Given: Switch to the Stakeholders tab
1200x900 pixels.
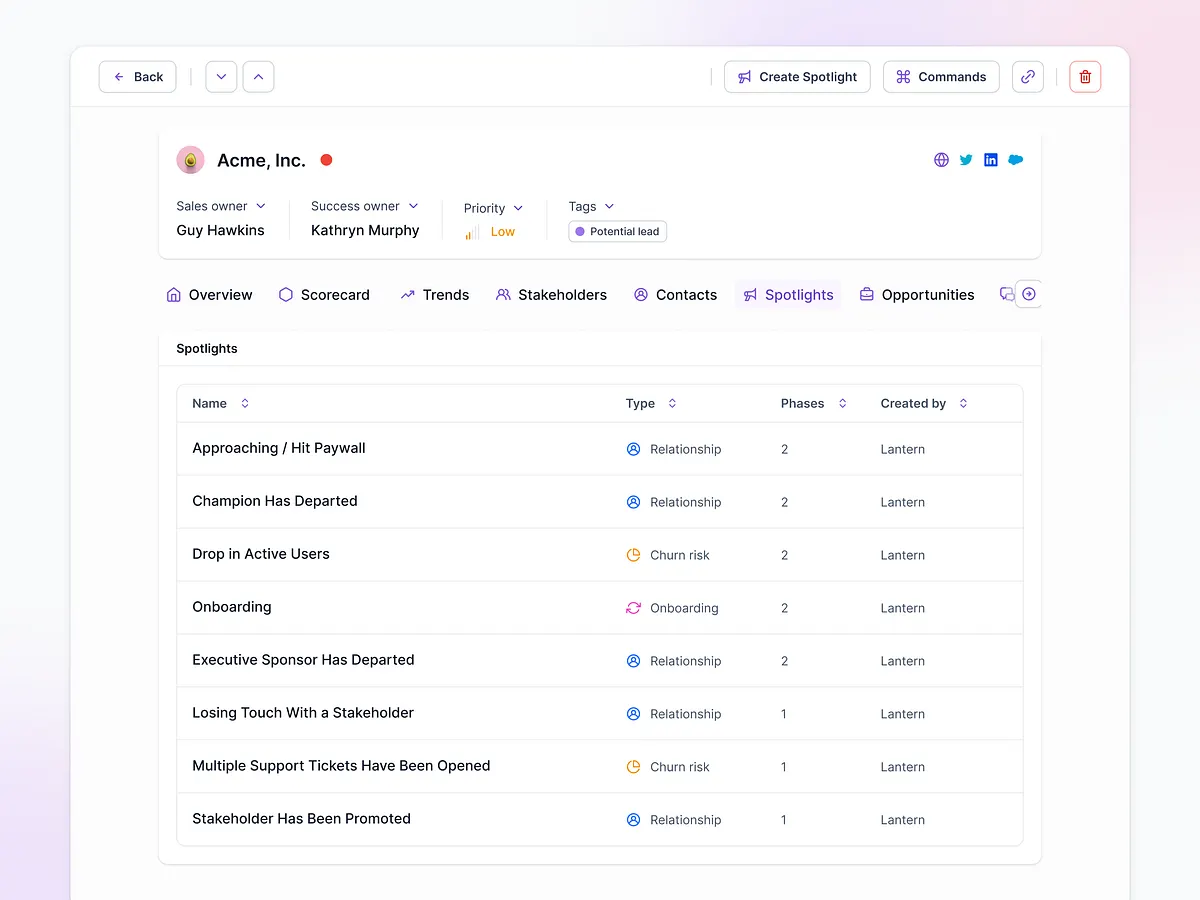Looking at the screenshot, I should point(551,295).
